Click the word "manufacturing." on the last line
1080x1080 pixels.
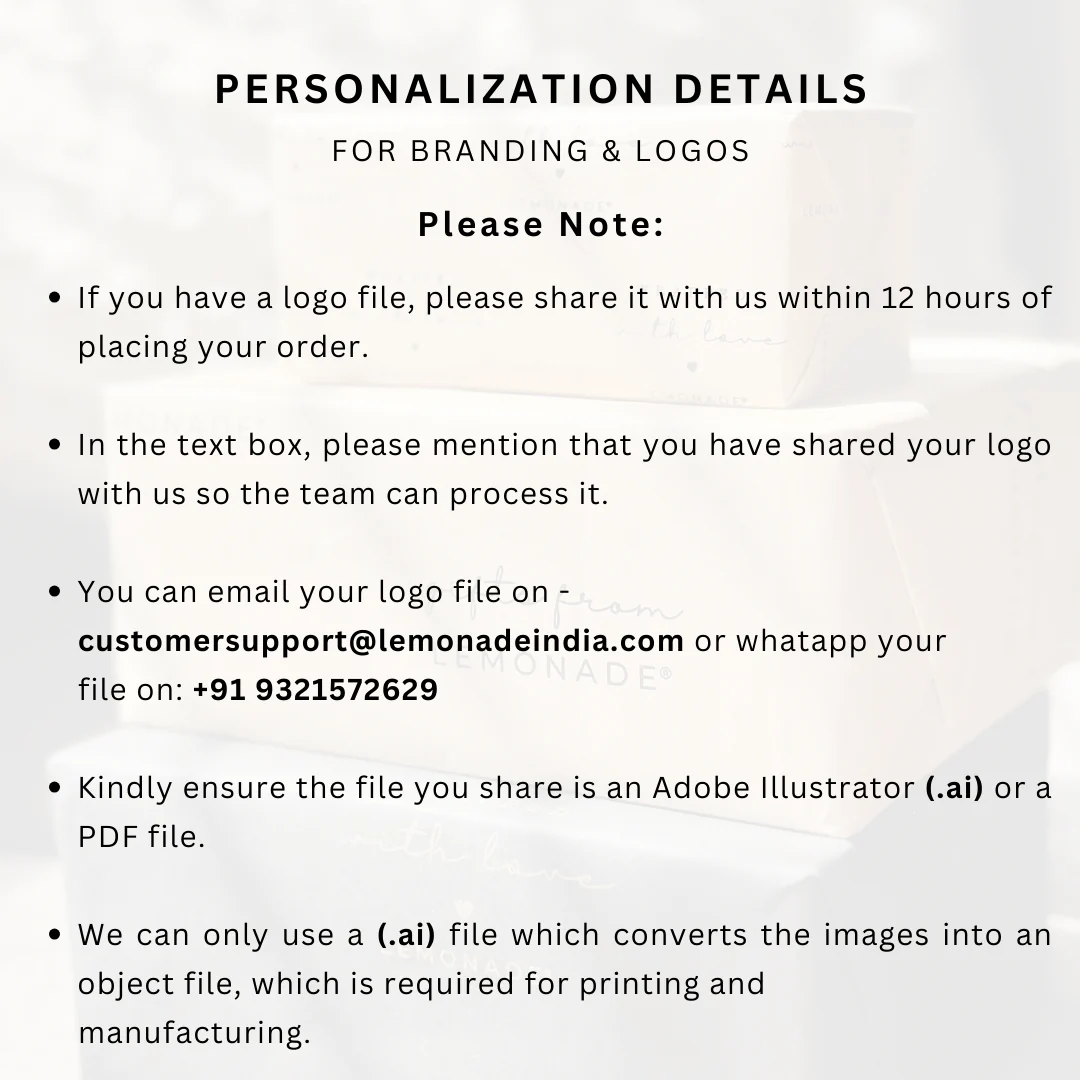[x=194, y=1033]
